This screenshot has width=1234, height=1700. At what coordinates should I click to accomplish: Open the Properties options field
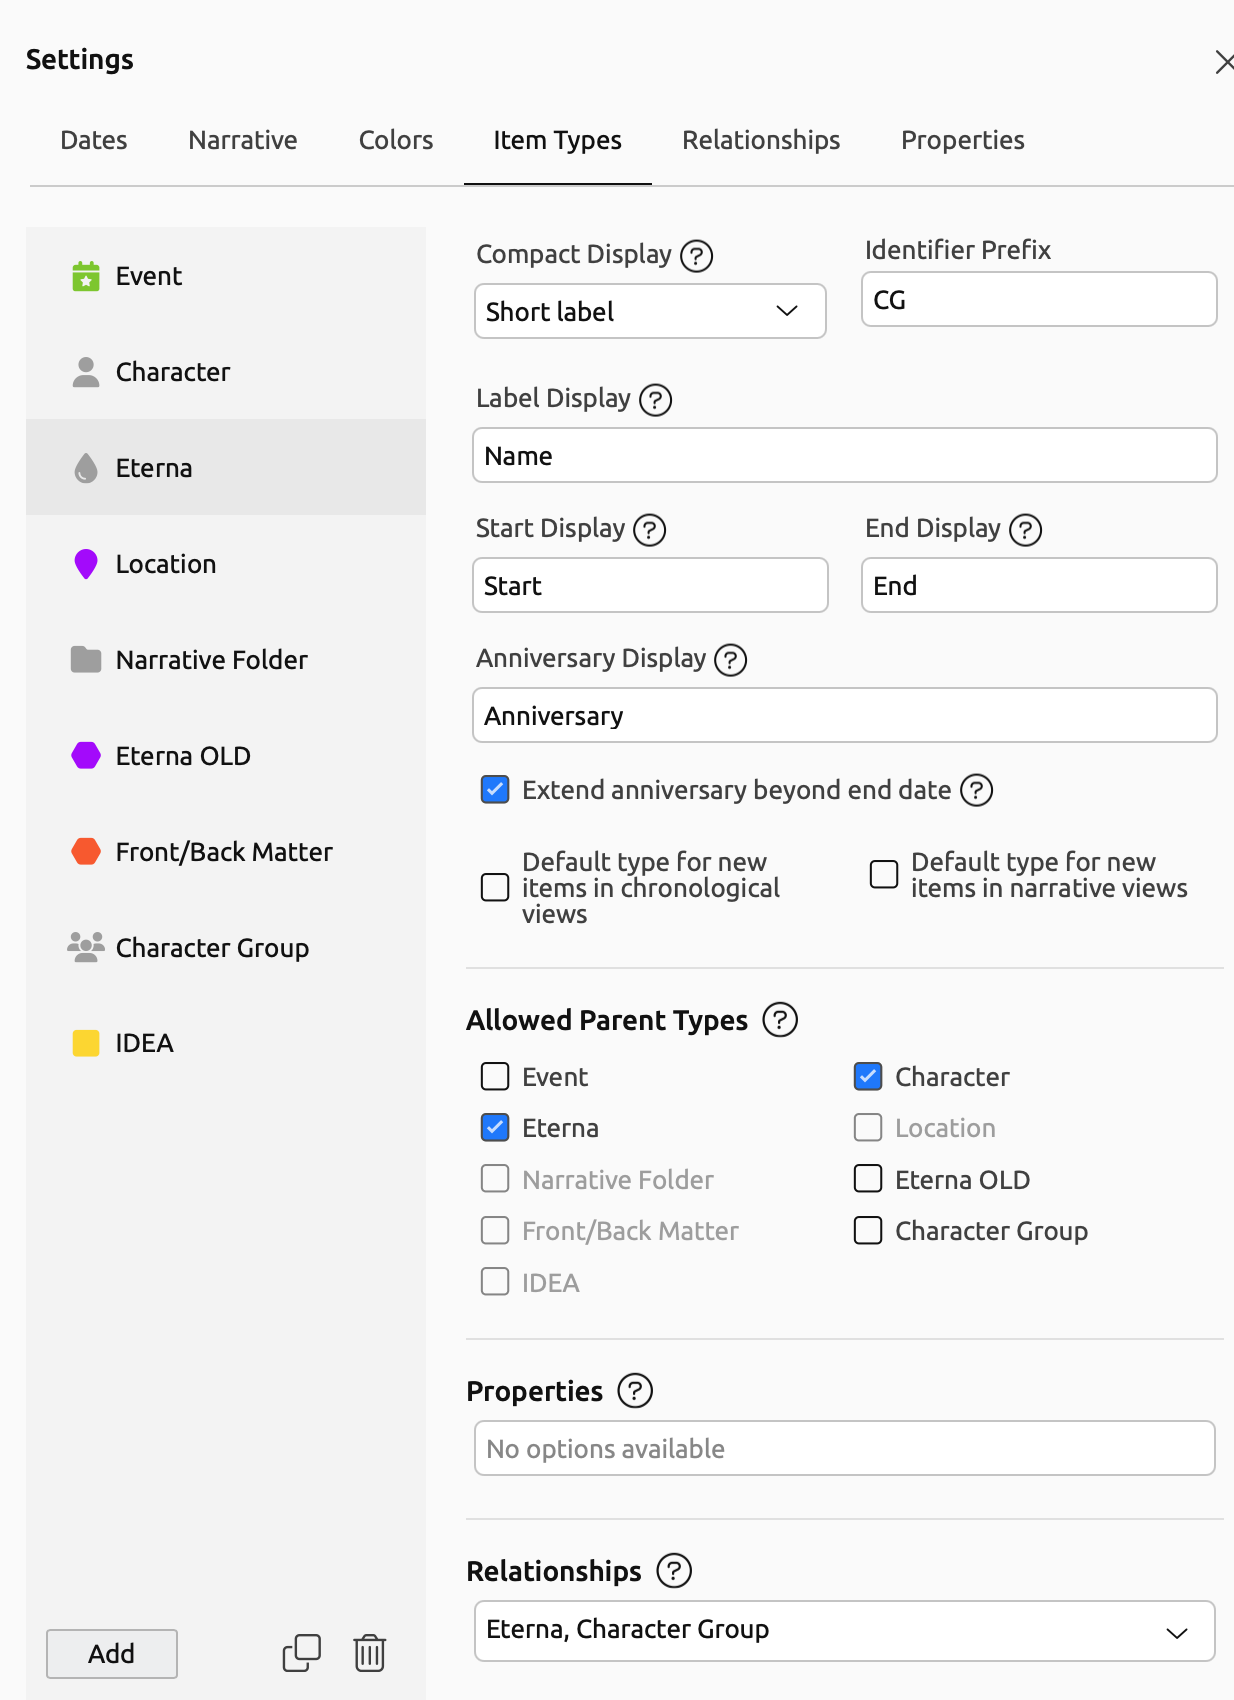point(843,1449)
